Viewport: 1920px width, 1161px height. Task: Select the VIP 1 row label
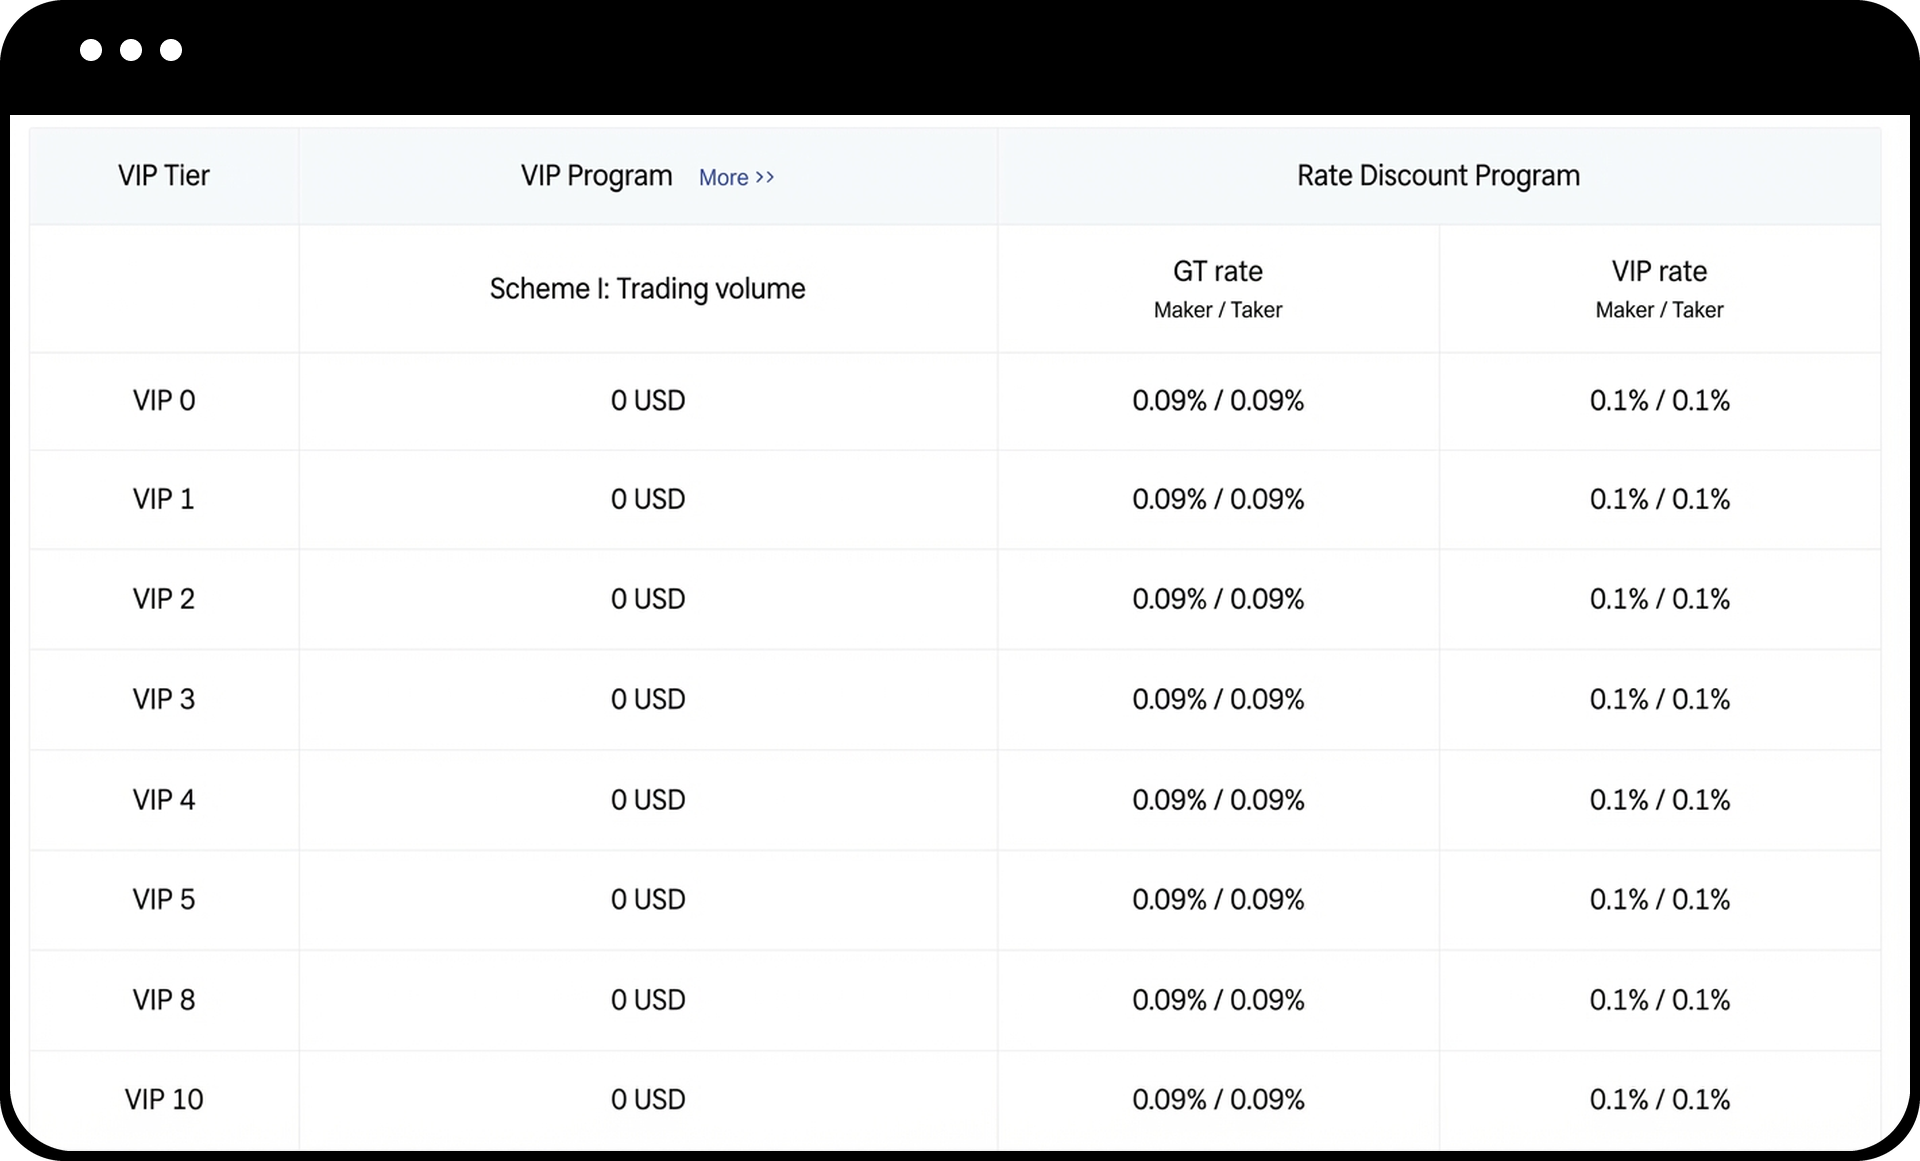point(164,499)
